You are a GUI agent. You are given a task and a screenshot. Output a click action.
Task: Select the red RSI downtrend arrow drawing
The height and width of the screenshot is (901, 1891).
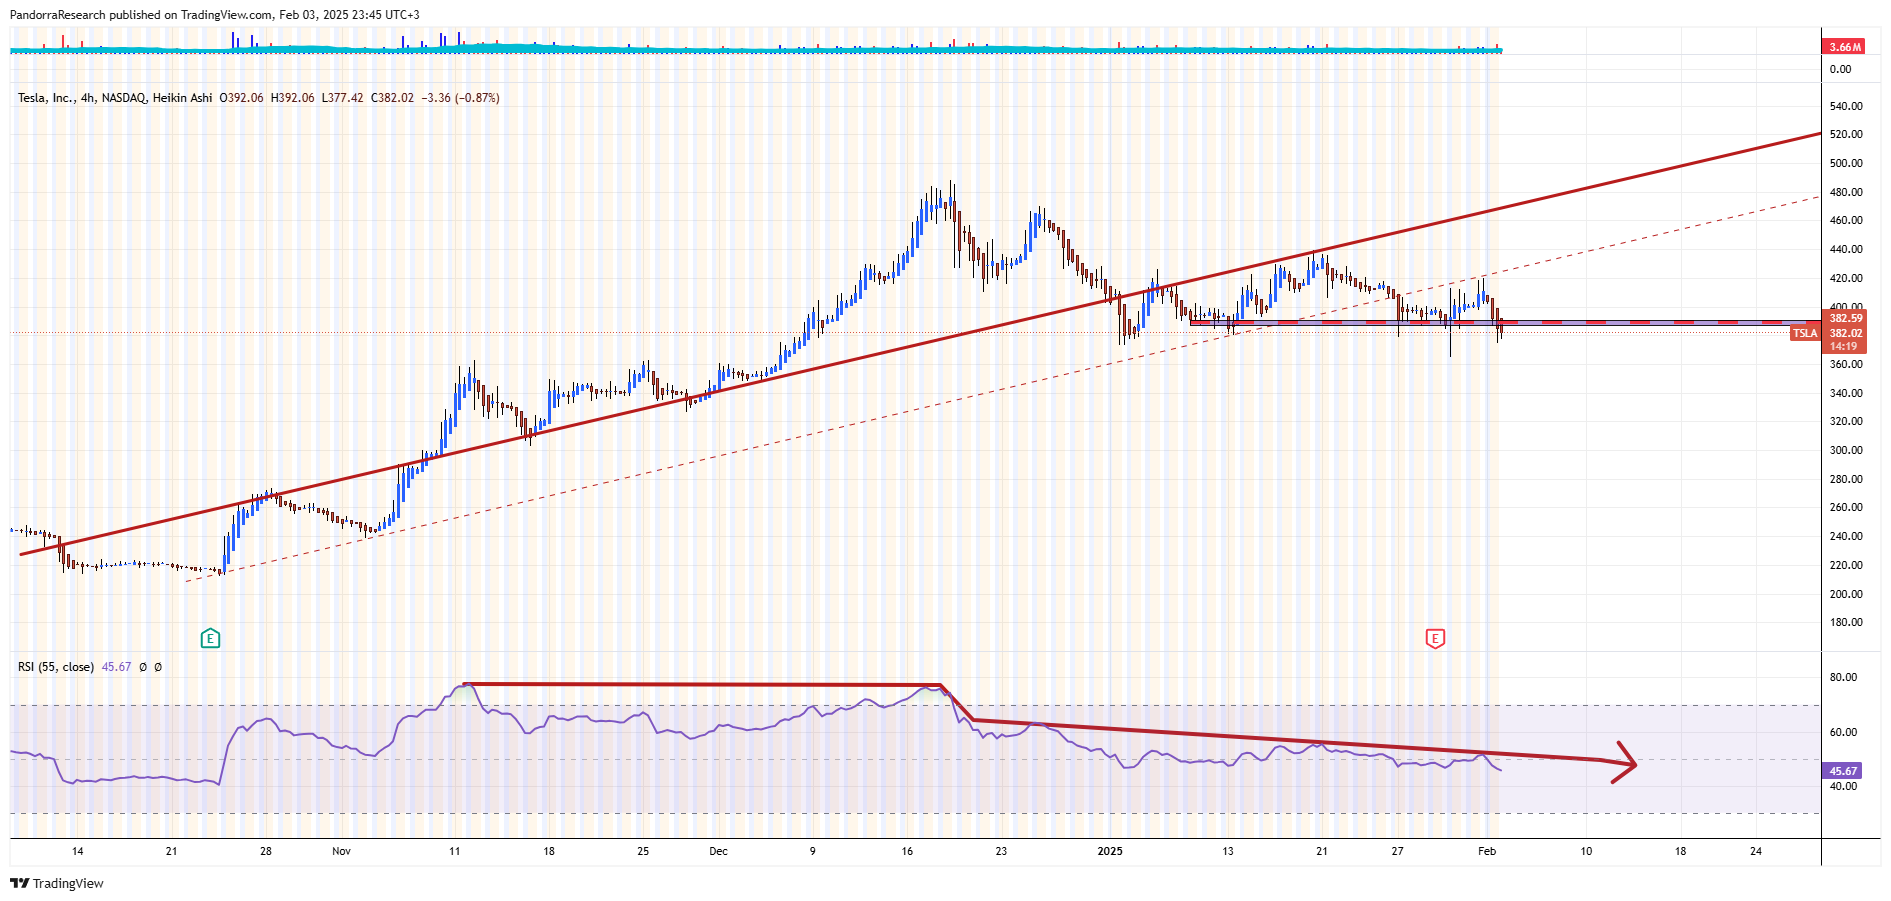[x=1300, y=742]
